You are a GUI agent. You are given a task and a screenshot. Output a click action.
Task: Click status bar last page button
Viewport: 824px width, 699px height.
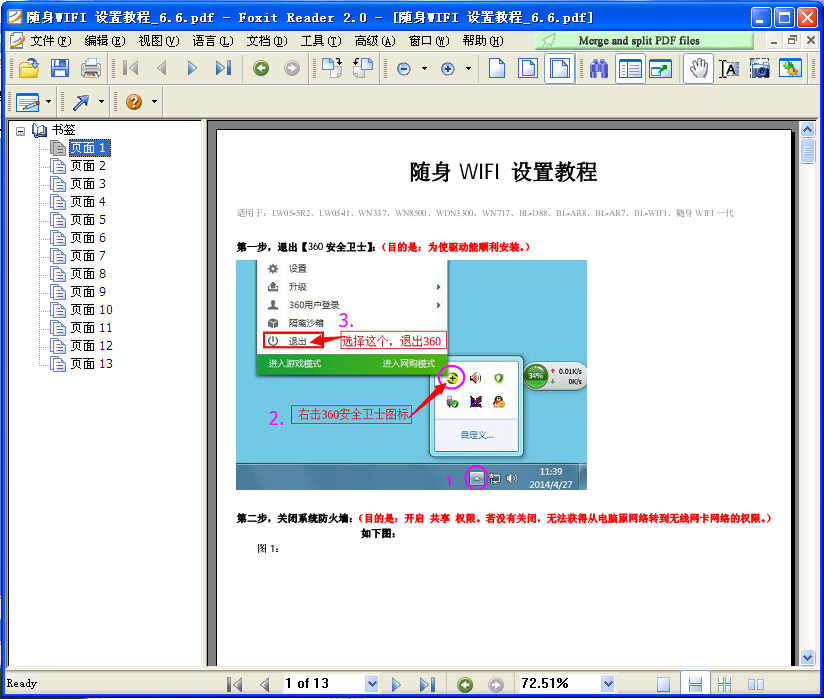pos(427,684)
